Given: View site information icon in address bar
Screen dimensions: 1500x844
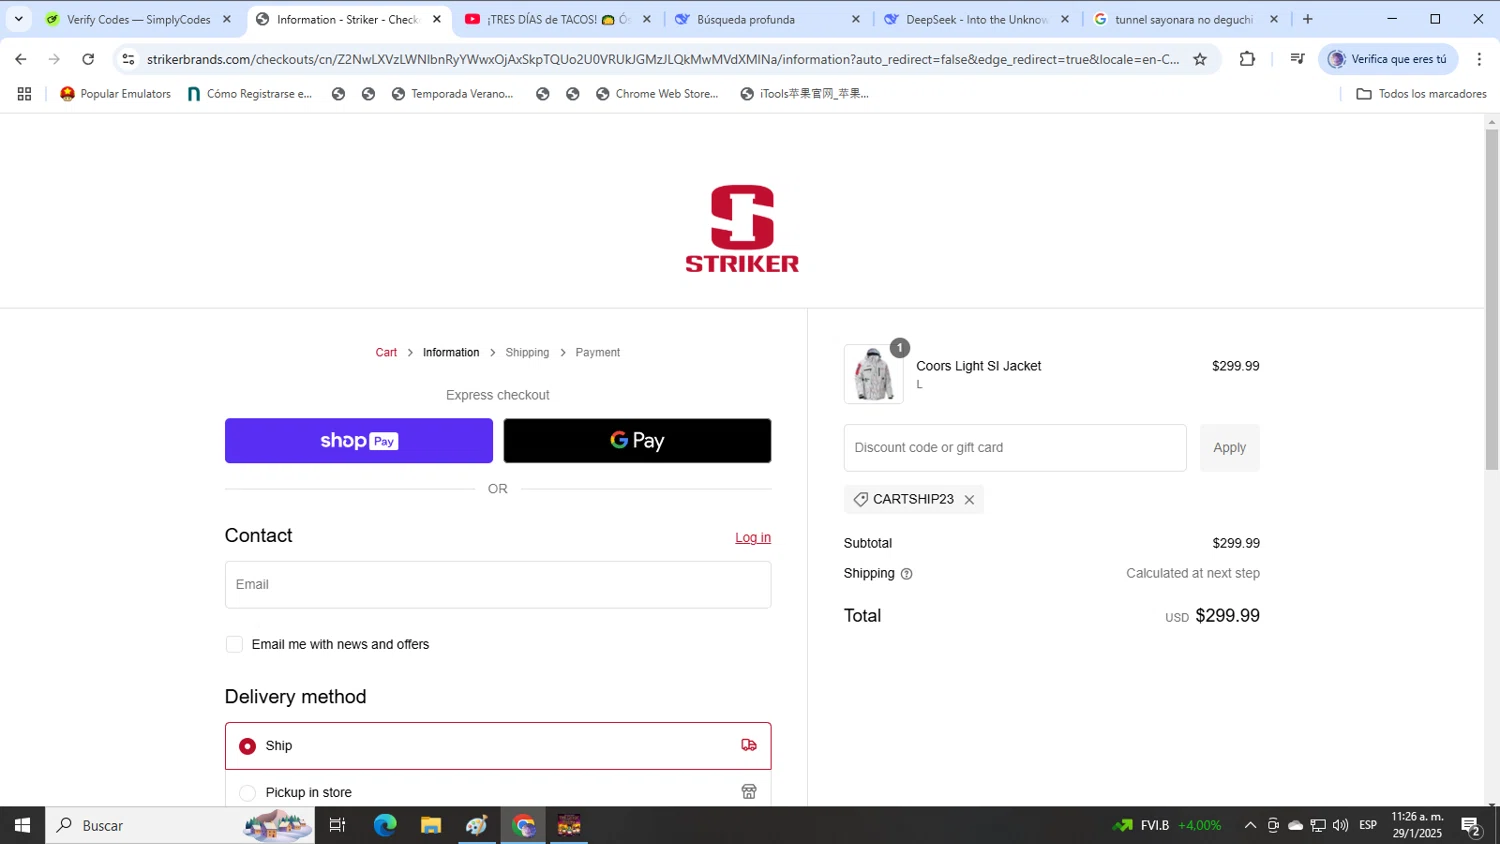Looking at the screenshot, I should click(128, 59).
